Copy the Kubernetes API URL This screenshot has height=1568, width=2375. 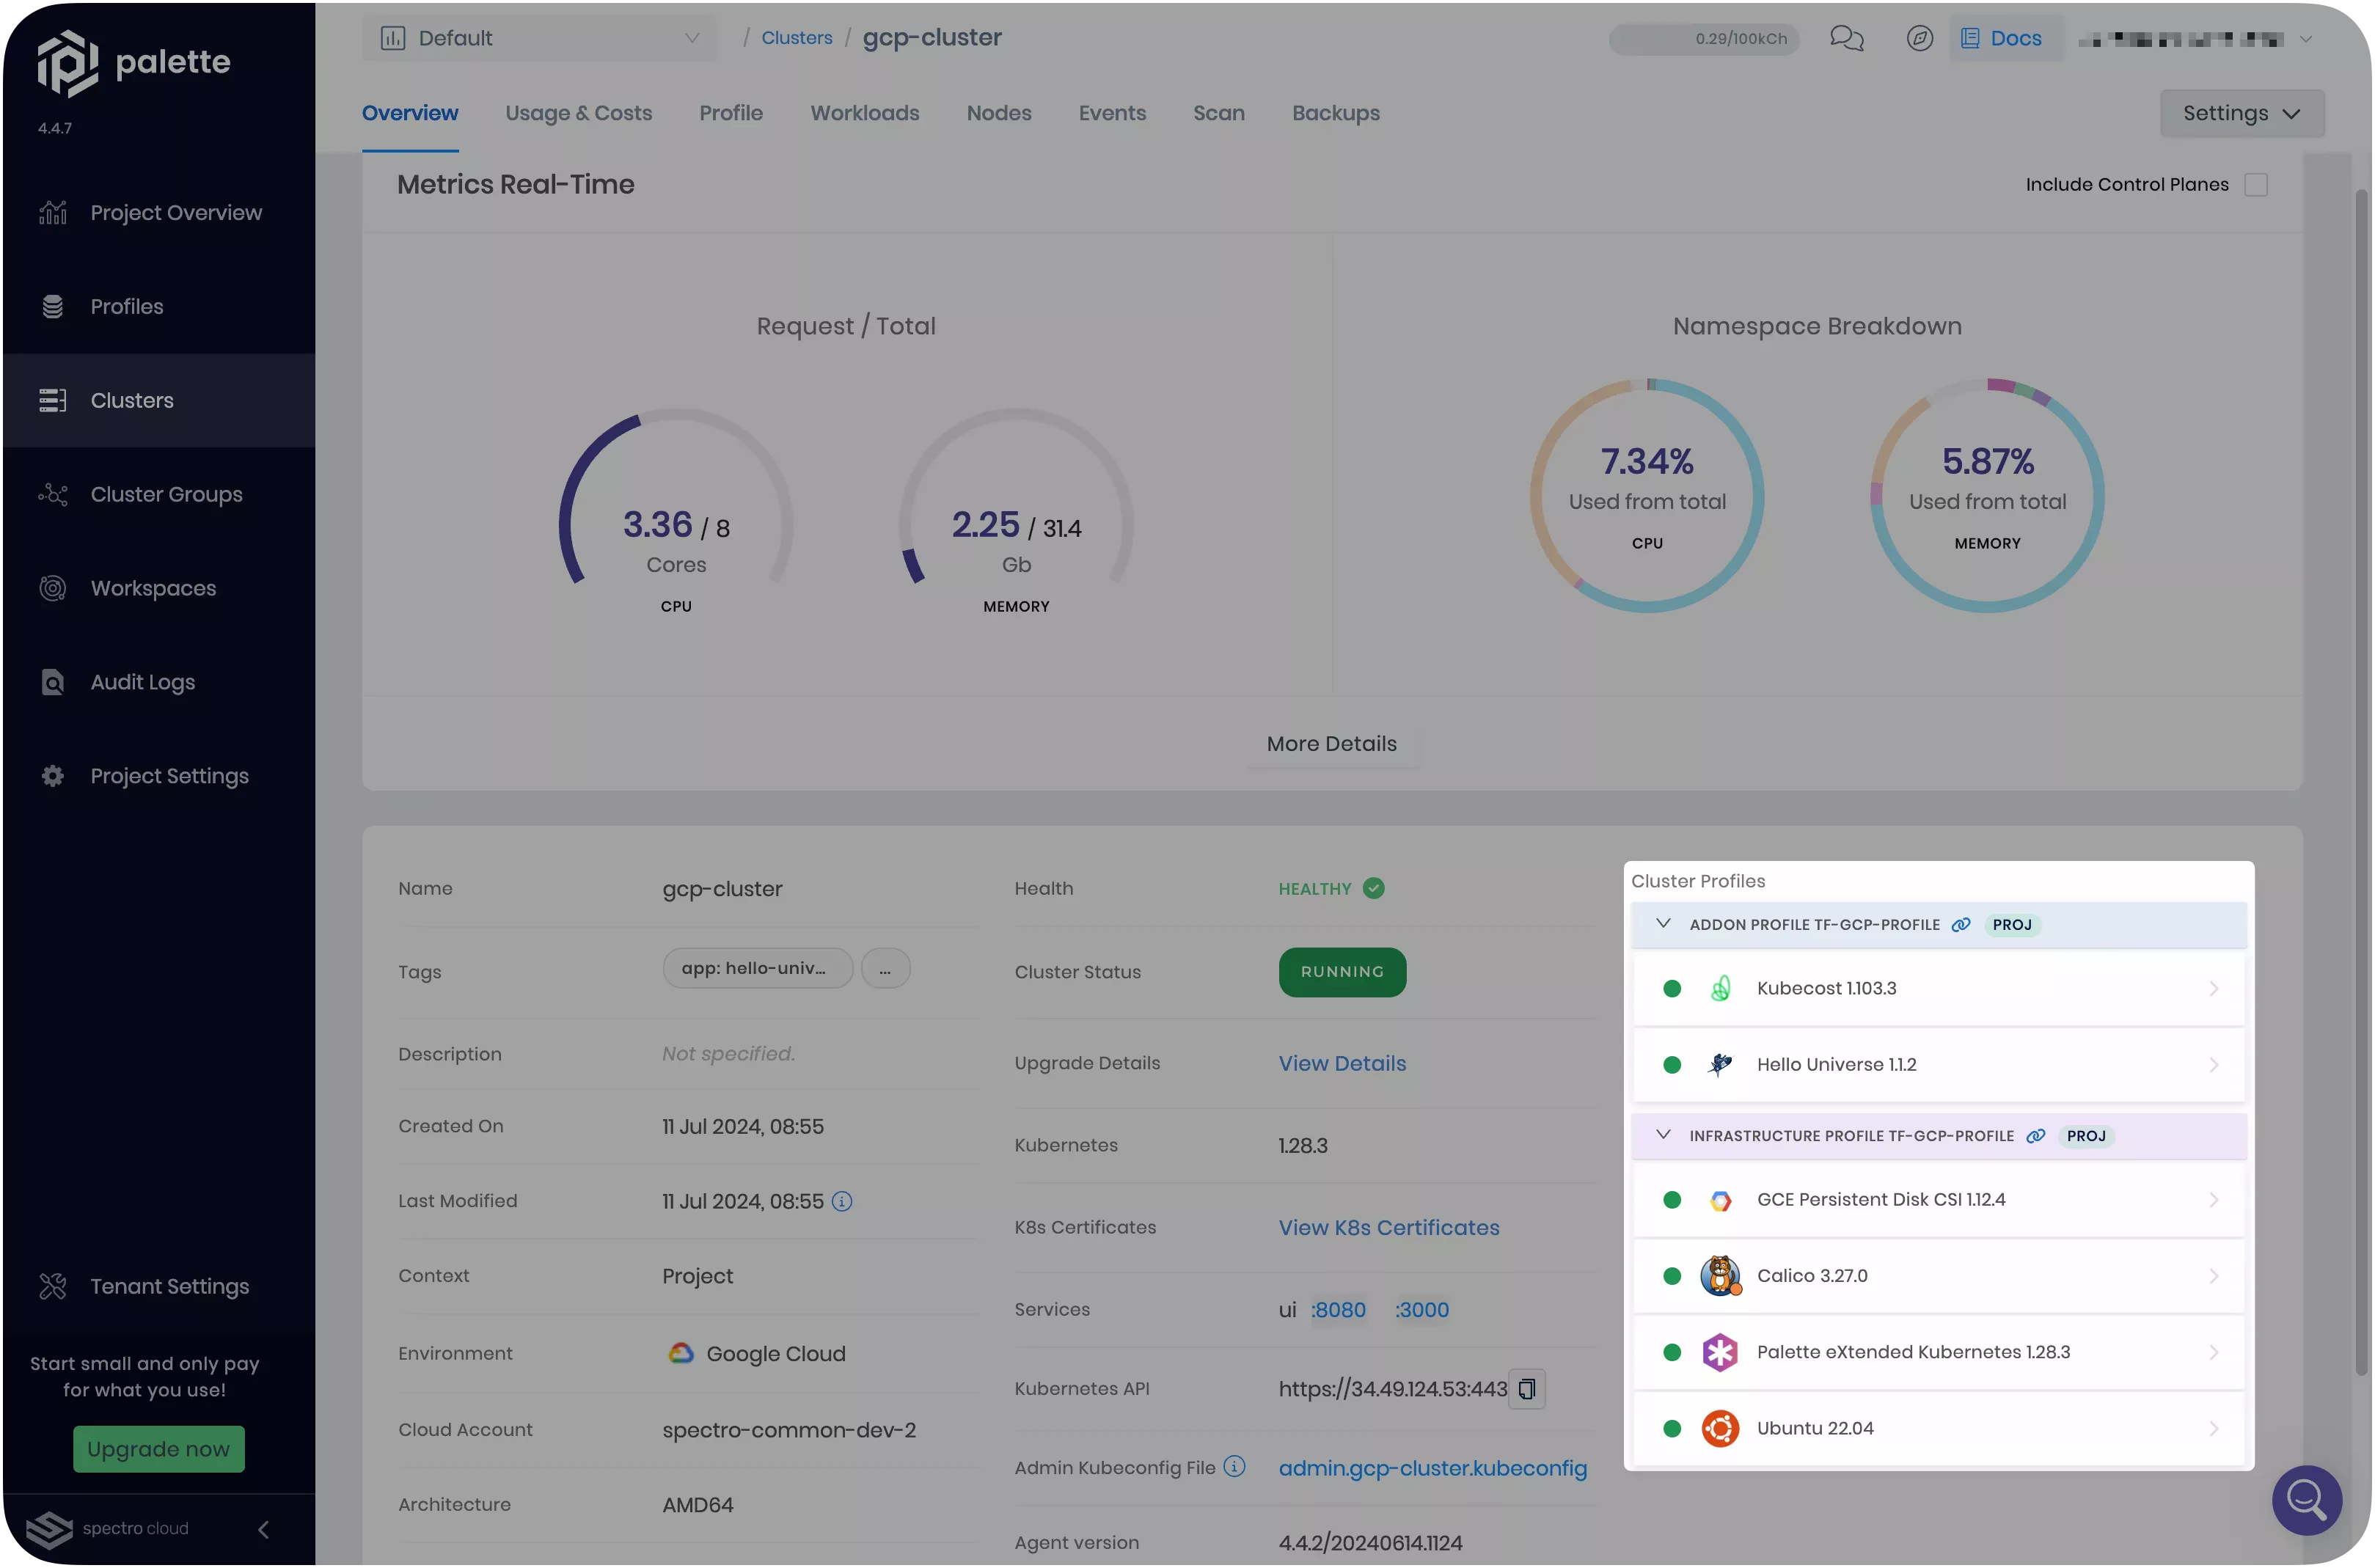pyautogui.click(x=1527, y=1389)
